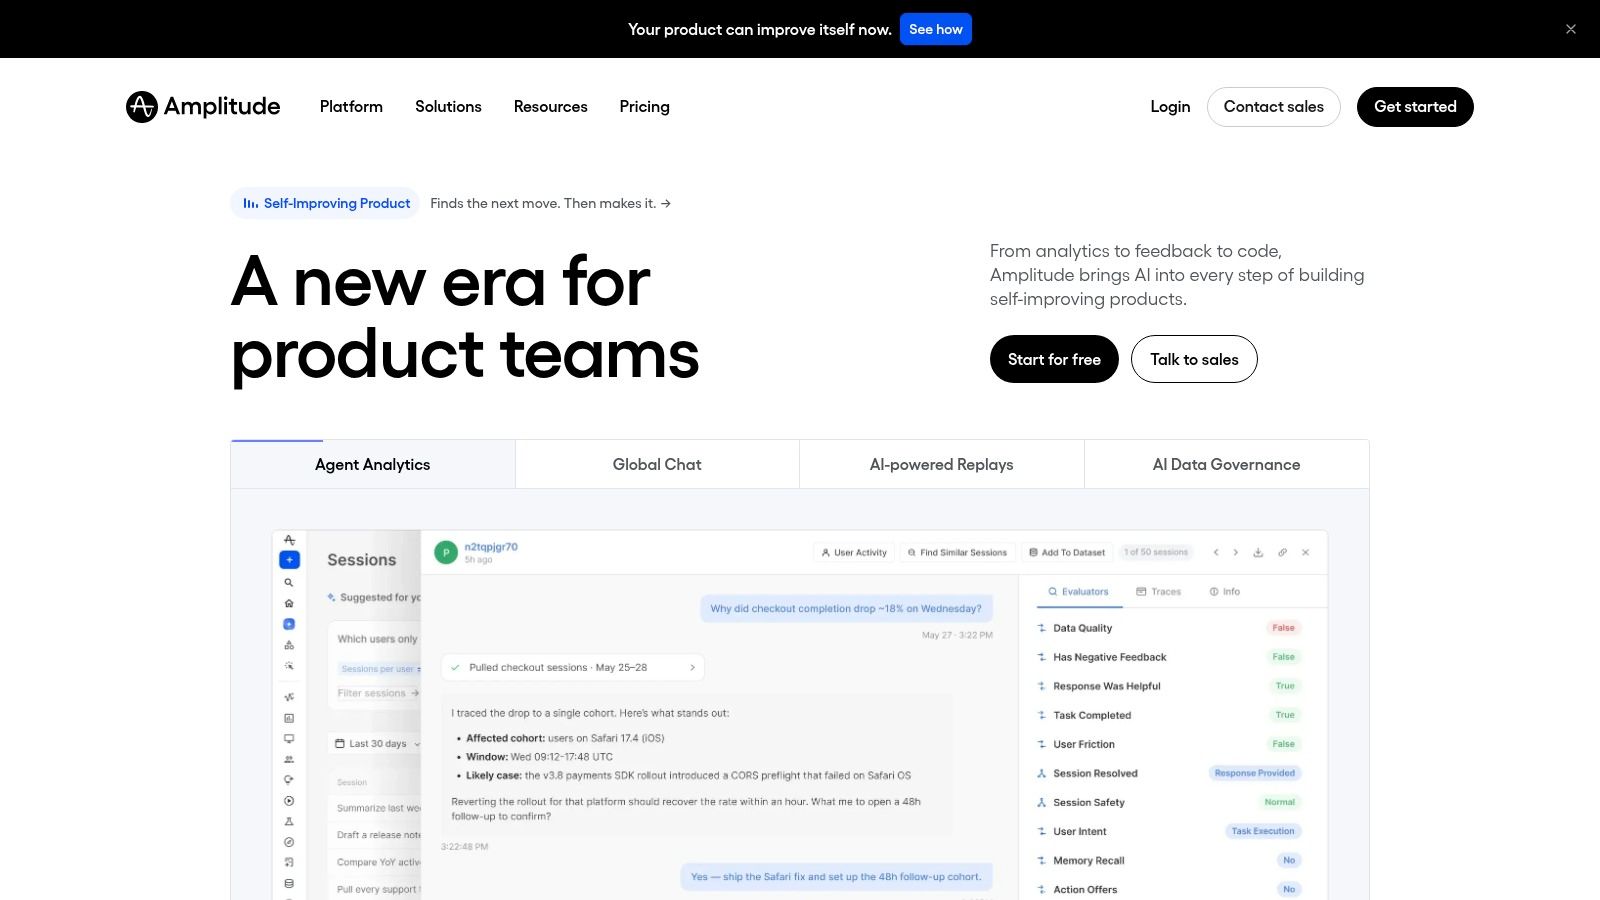Screen dimensions: 1600x900
Task: Click the Contact sales button
Action: 1274,107
